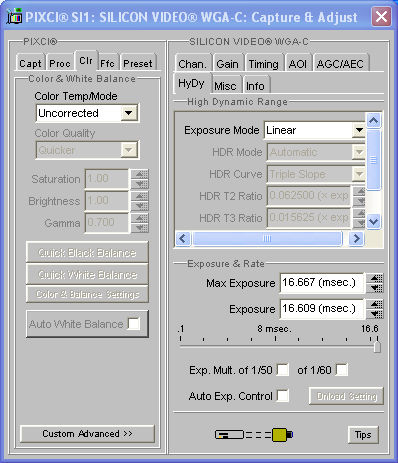Click the HDR T3 Ratio field

coord(309,218)
